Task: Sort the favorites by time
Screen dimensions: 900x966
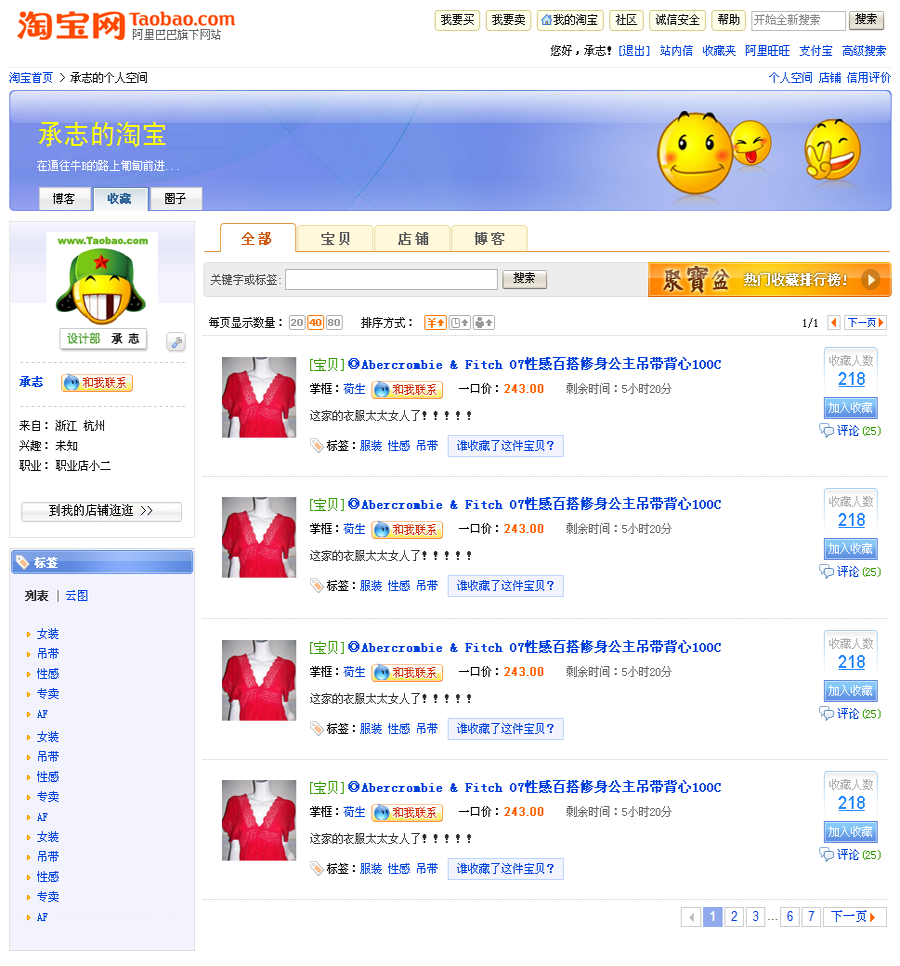Action: 460,322
